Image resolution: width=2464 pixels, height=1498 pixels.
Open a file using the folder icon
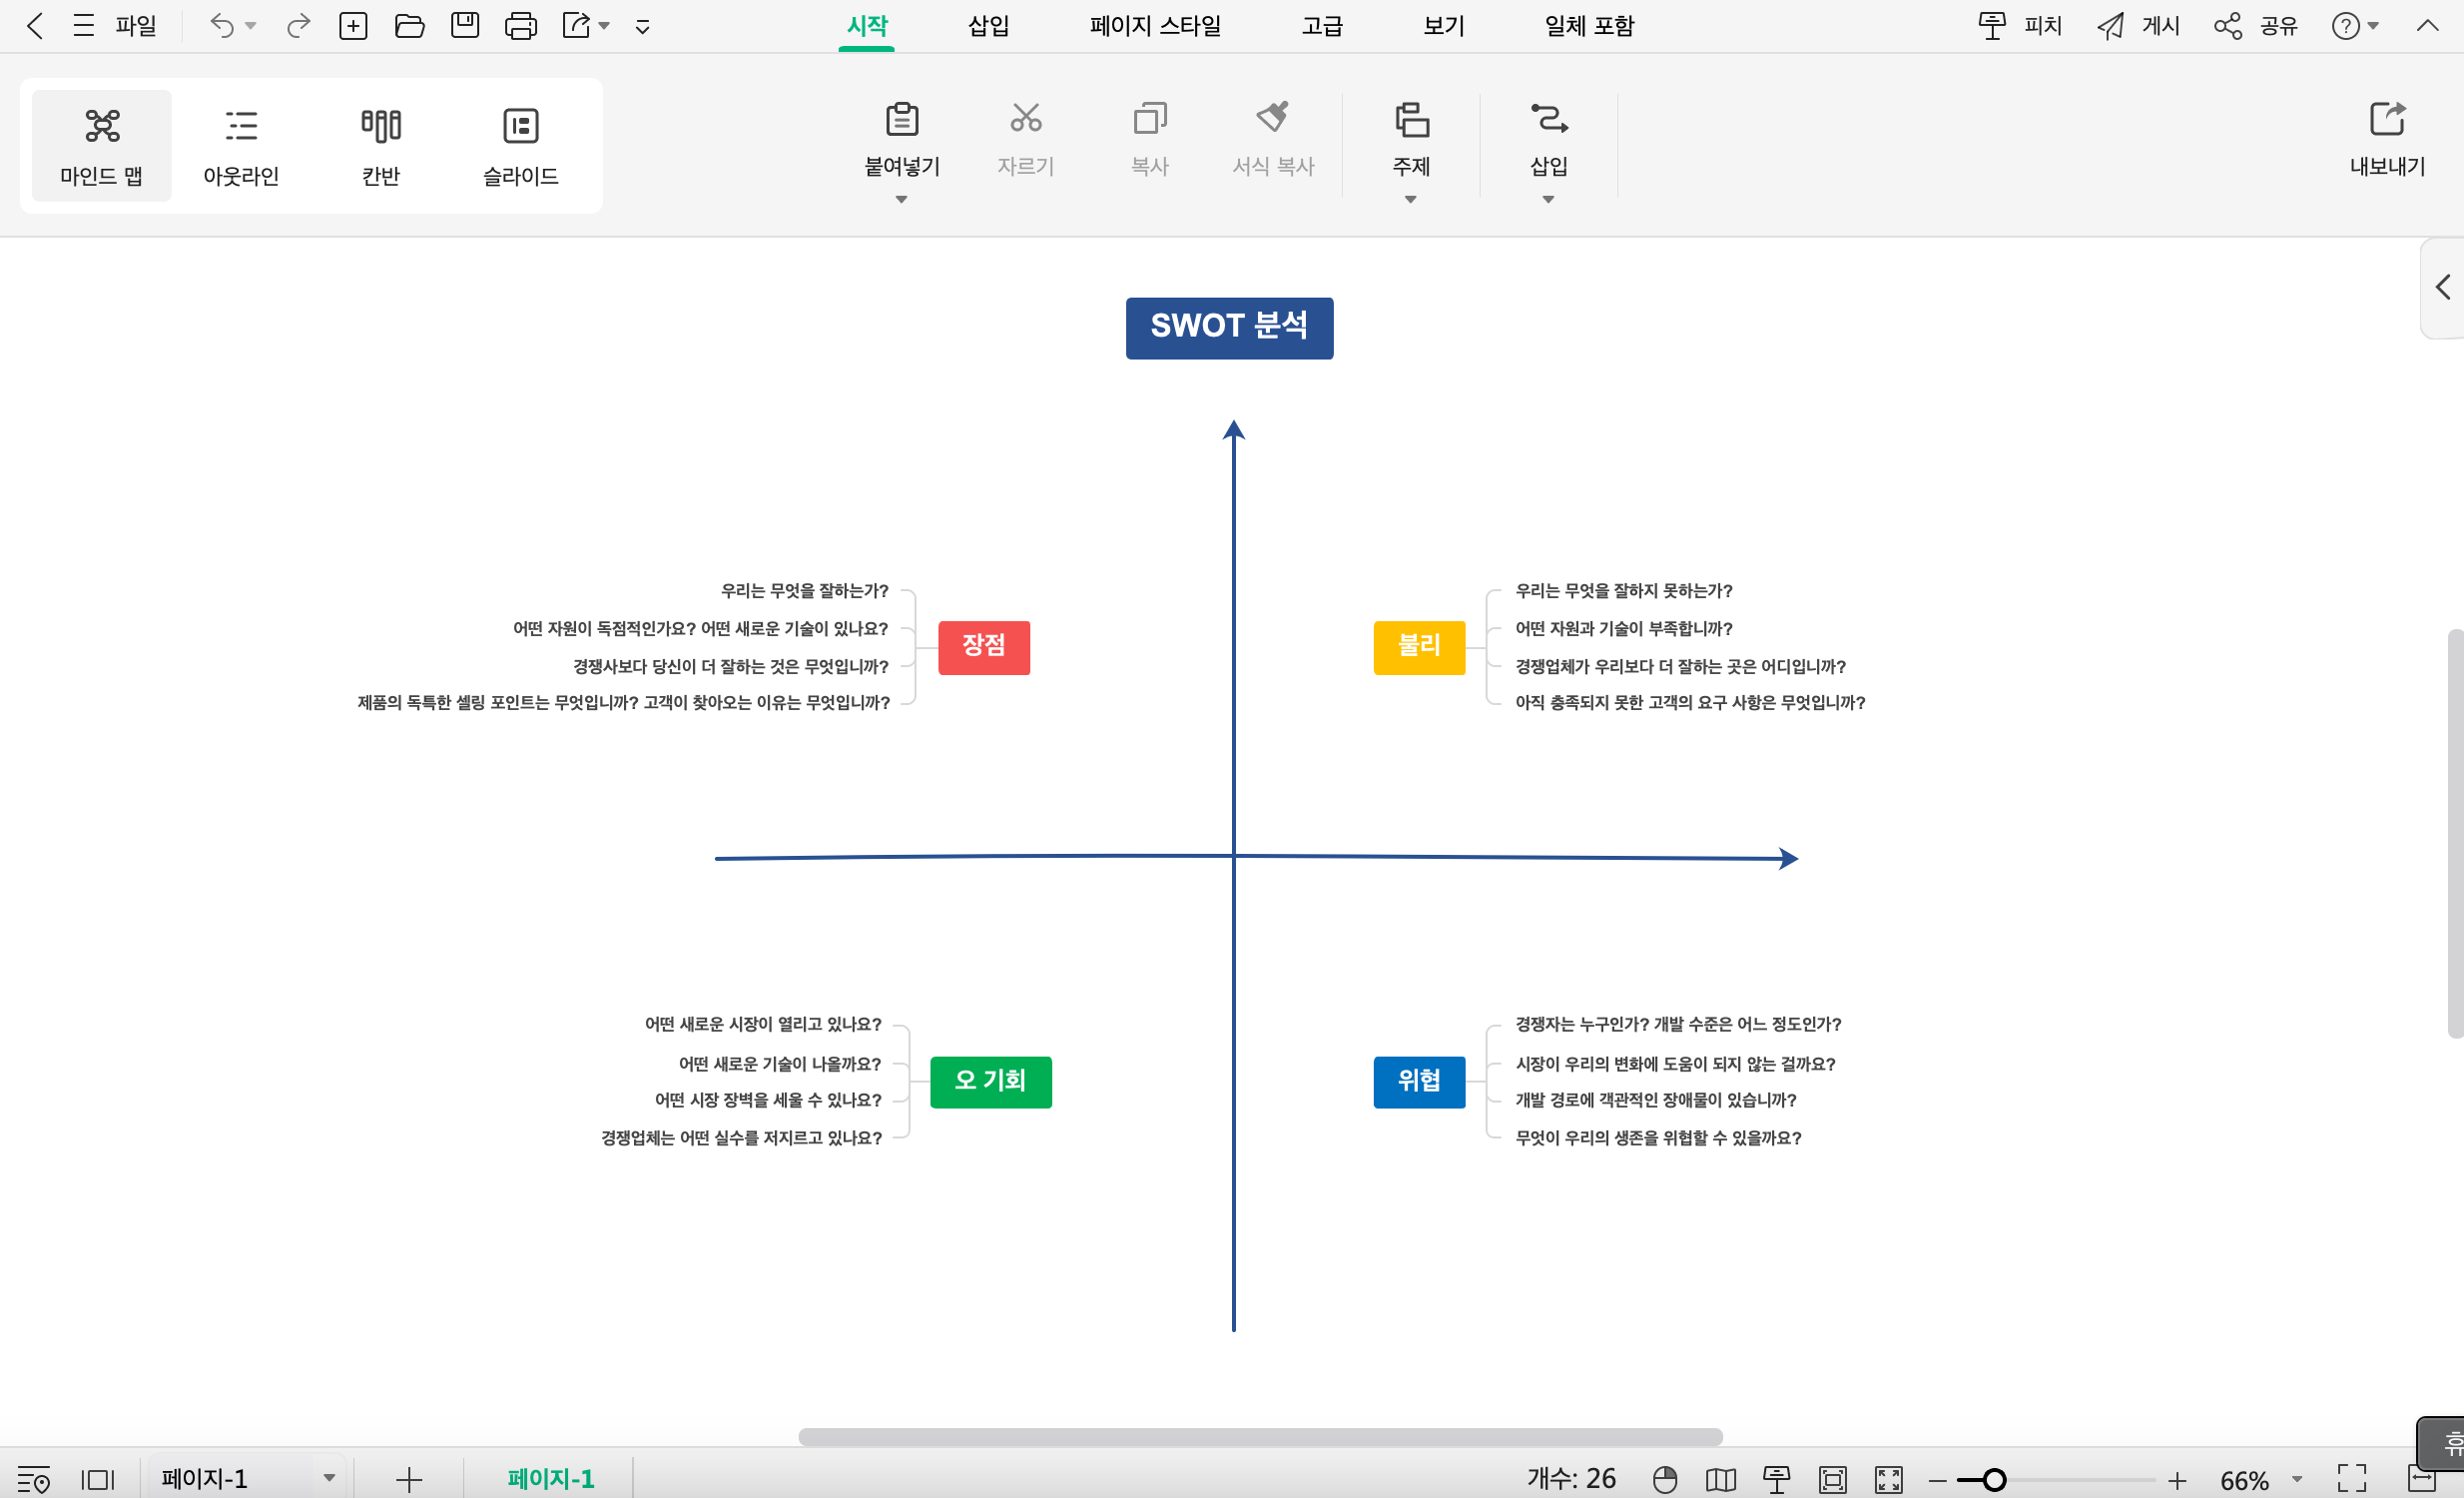409,26
